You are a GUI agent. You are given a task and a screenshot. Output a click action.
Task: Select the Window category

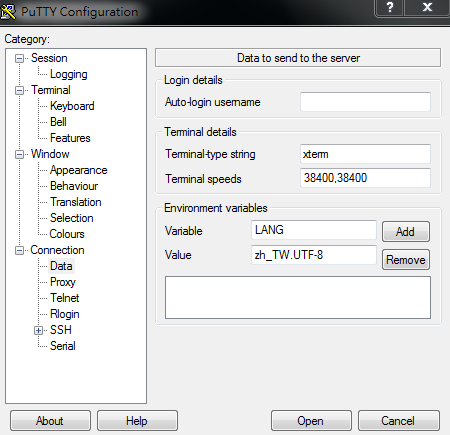[x=50, y=154]
